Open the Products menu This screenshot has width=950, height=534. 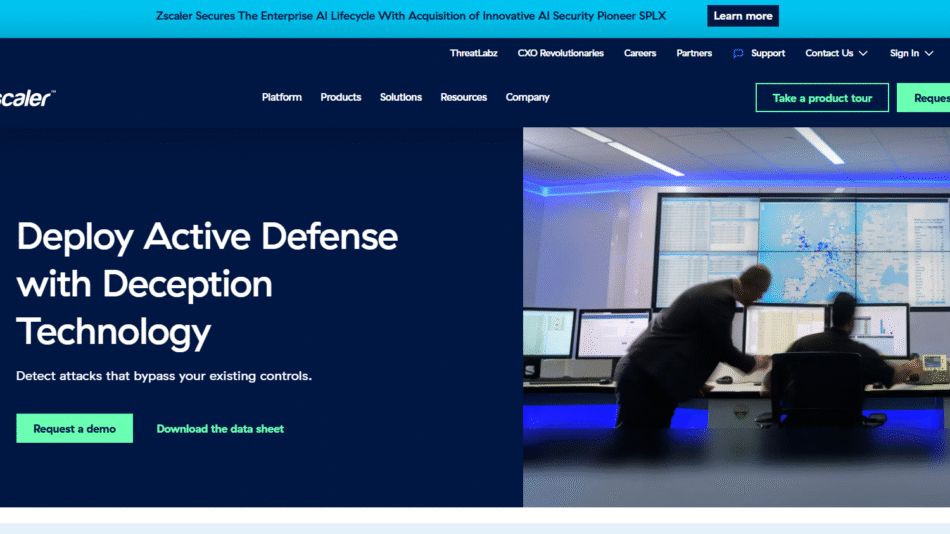click(340, 97)
